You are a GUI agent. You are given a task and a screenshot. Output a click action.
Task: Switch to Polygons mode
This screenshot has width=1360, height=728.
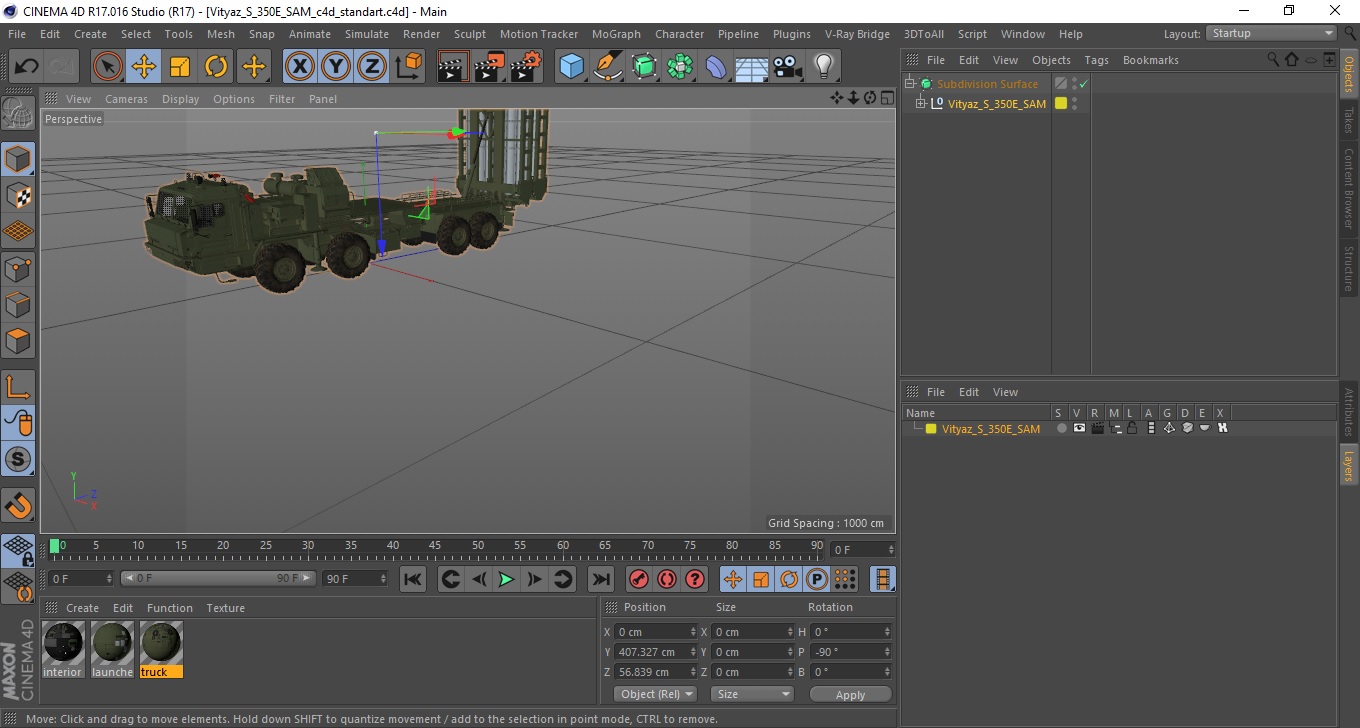(18, 340)
